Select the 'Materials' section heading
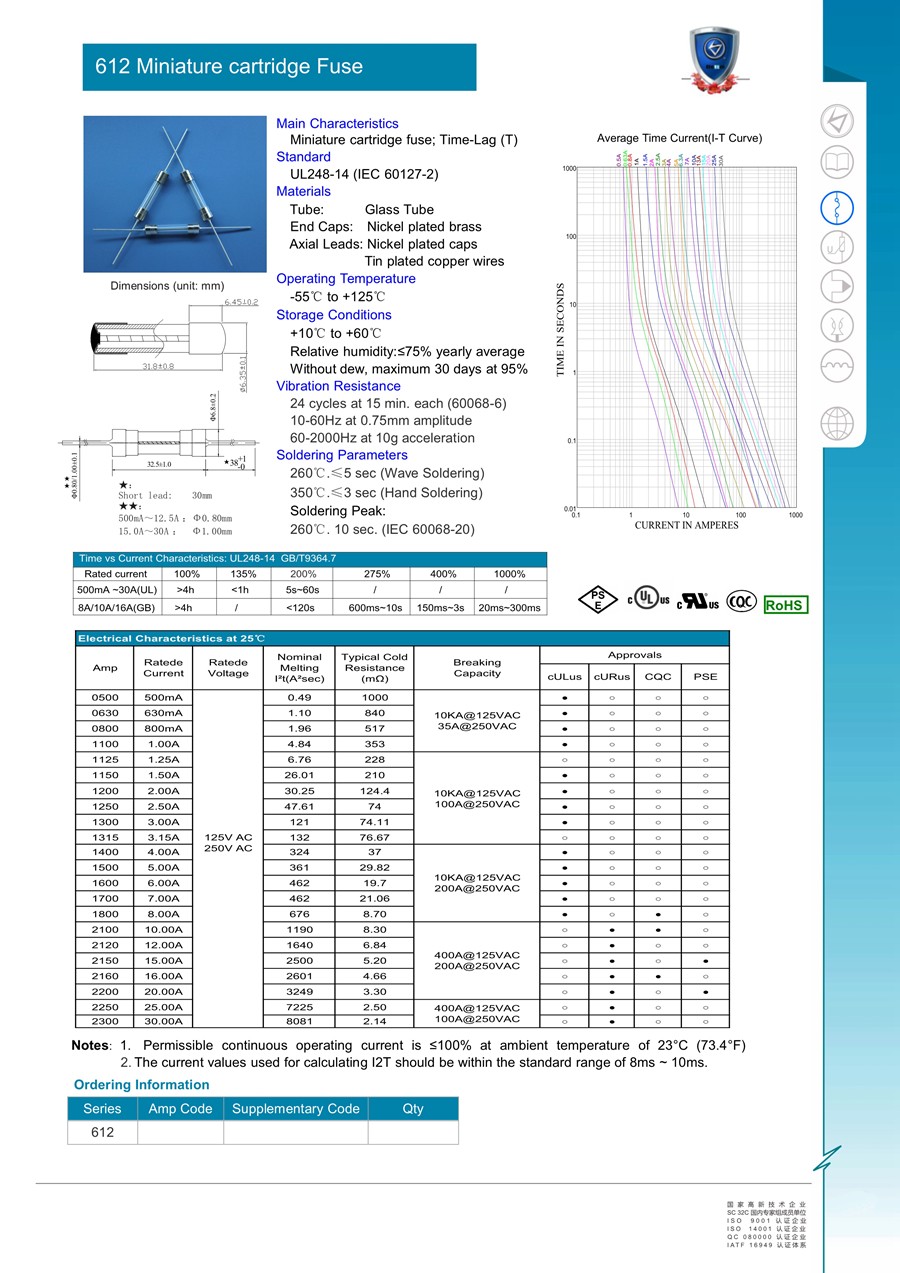 [303, 191]
